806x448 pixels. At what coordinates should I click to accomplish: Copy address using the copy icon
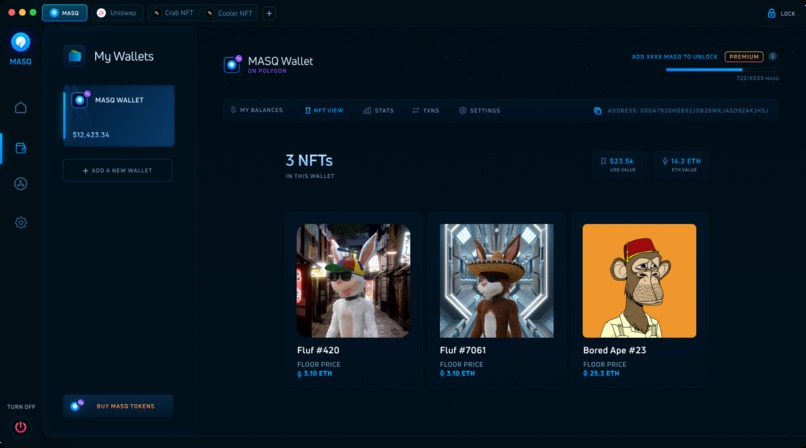click(x=597, y=110)
